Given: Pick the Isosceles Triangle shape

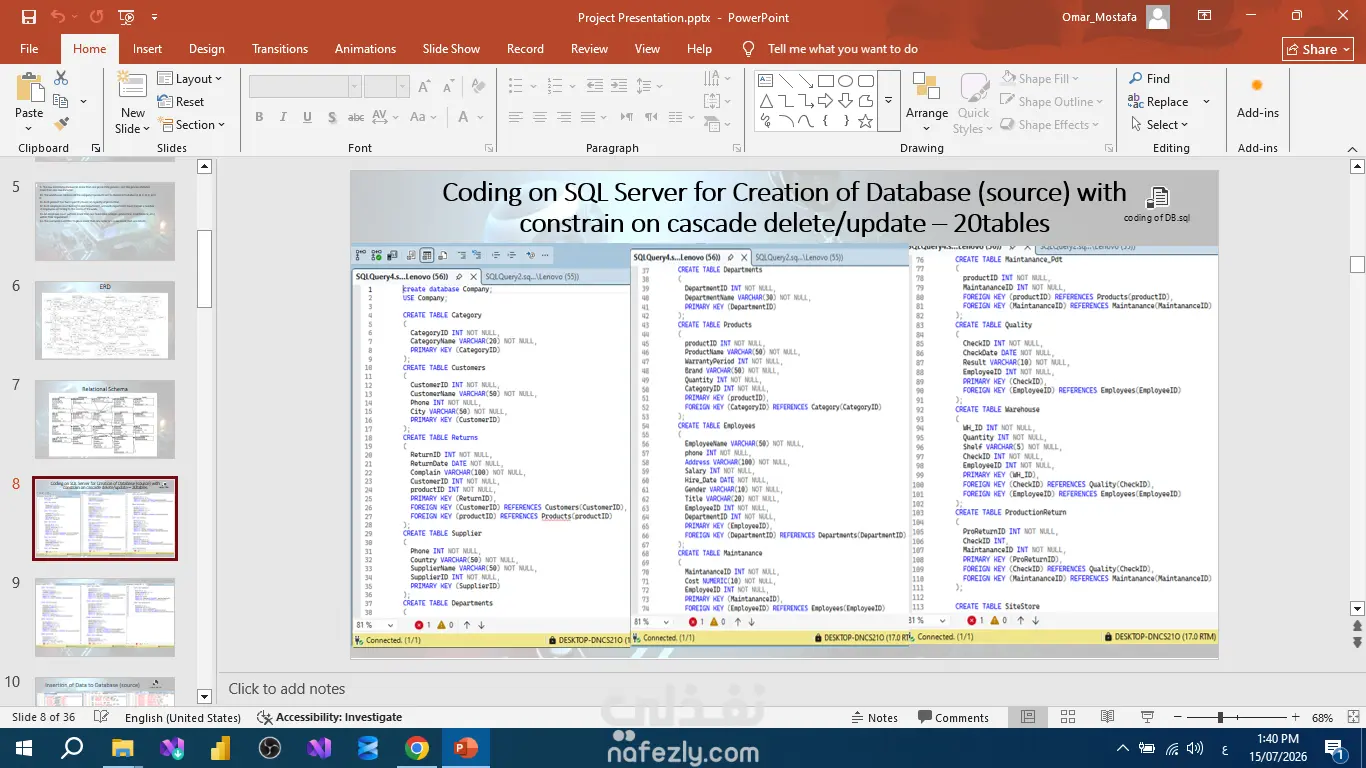Looking at the screenshot, I should pos(766,101).
